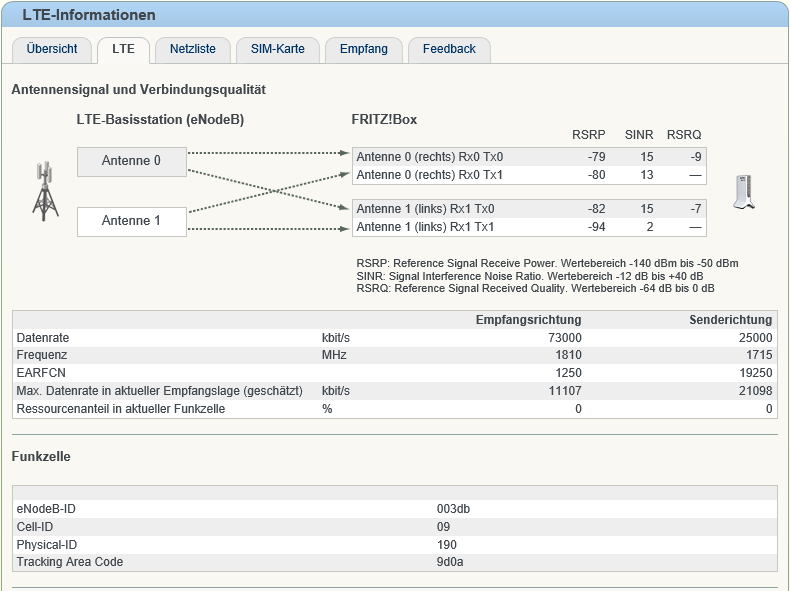Click the SINR value 13

[x=647, y=175]
